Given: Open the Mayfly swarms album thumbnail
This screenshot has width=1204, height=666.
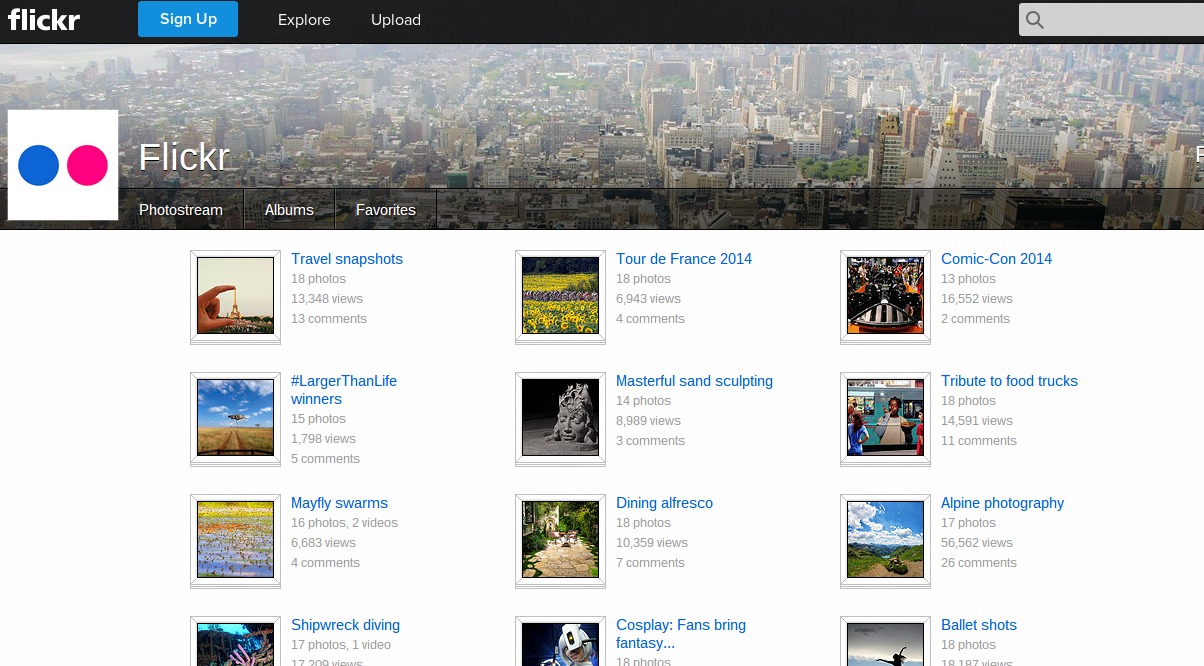Looking at the screenshot, I should [x=235, y=539].
